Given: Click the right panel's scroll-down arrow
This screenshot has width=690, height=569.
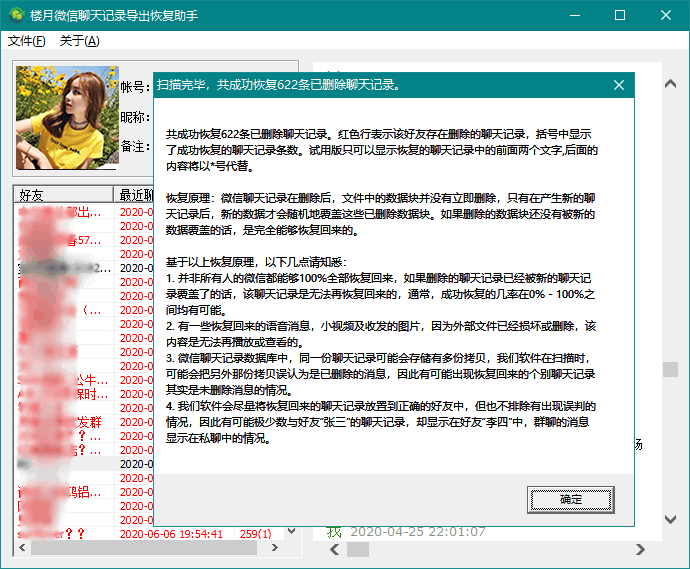Looking at the screenshot, I should click(x=670, y=519).
